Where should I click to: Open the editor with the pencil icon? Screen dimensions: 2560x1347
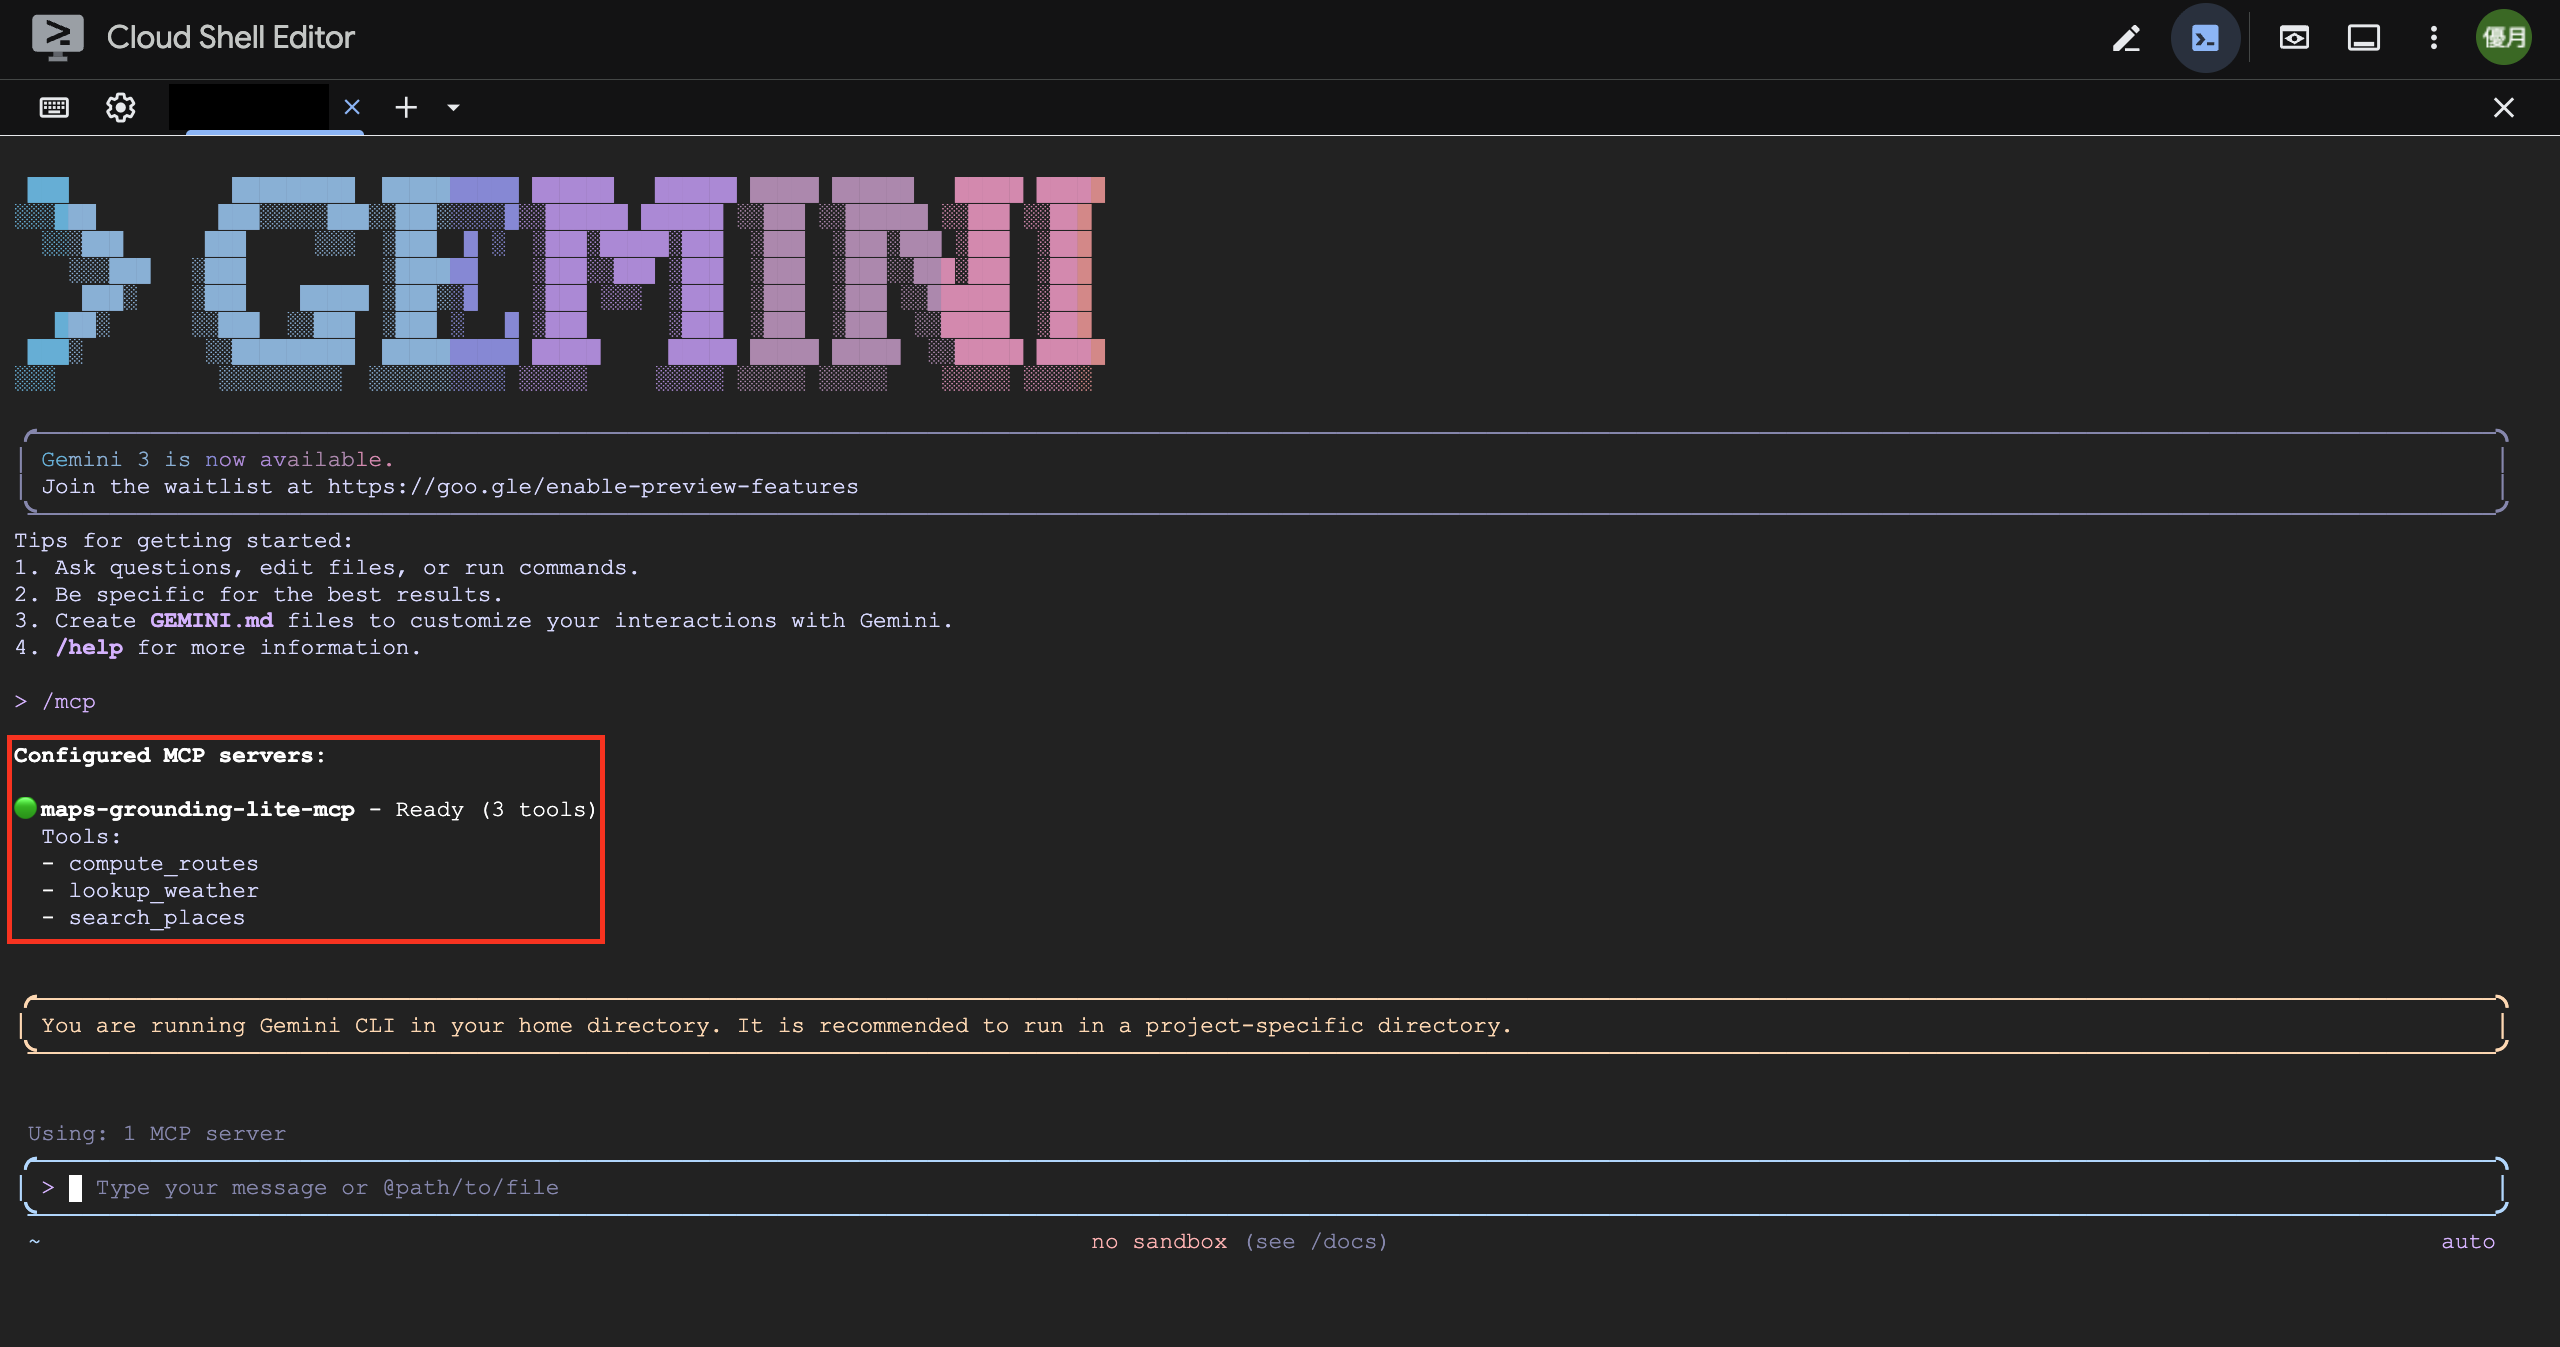click(2126, 38)
